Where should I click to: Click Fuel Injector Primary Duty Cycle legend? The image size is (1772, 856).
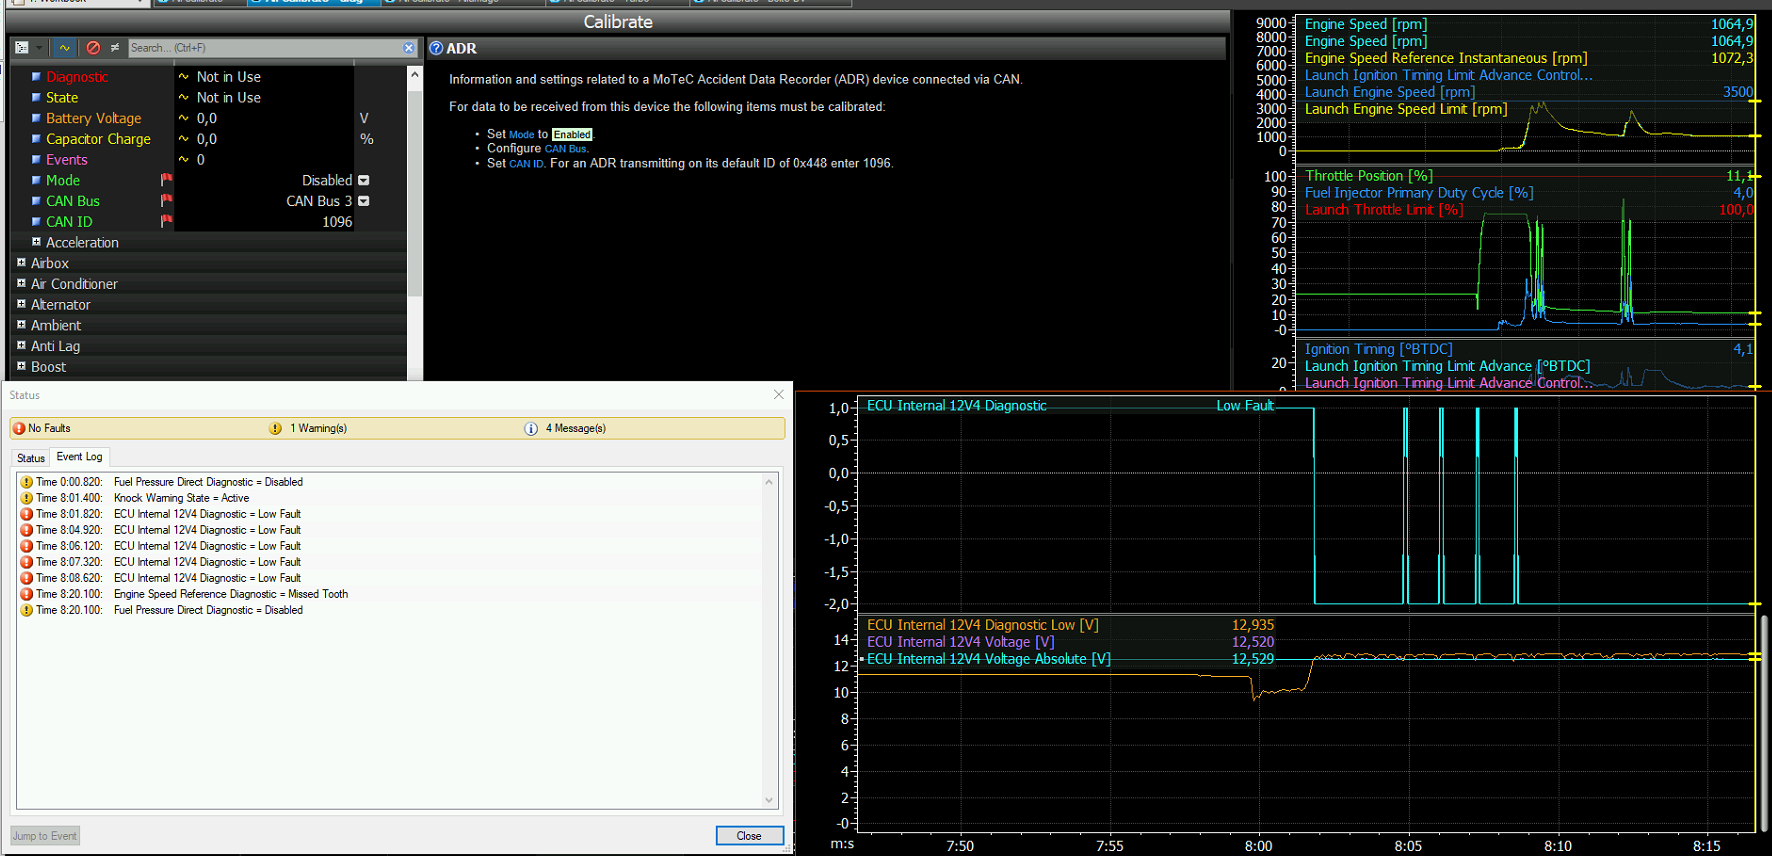[1419, 193]
